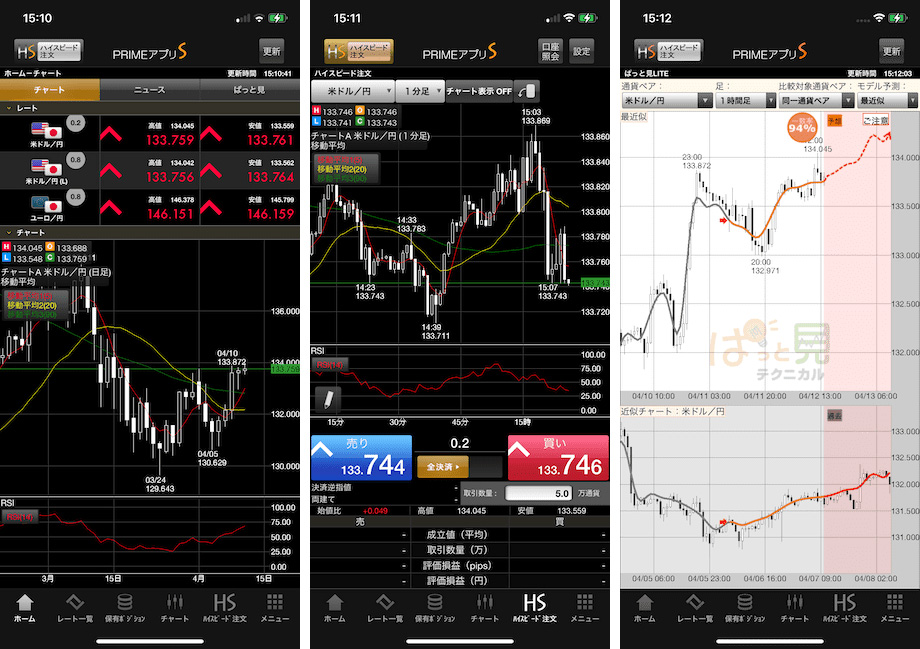
Task: Open レート一覧 from ホームチャート screen nav bar
Action: [75, 608]
